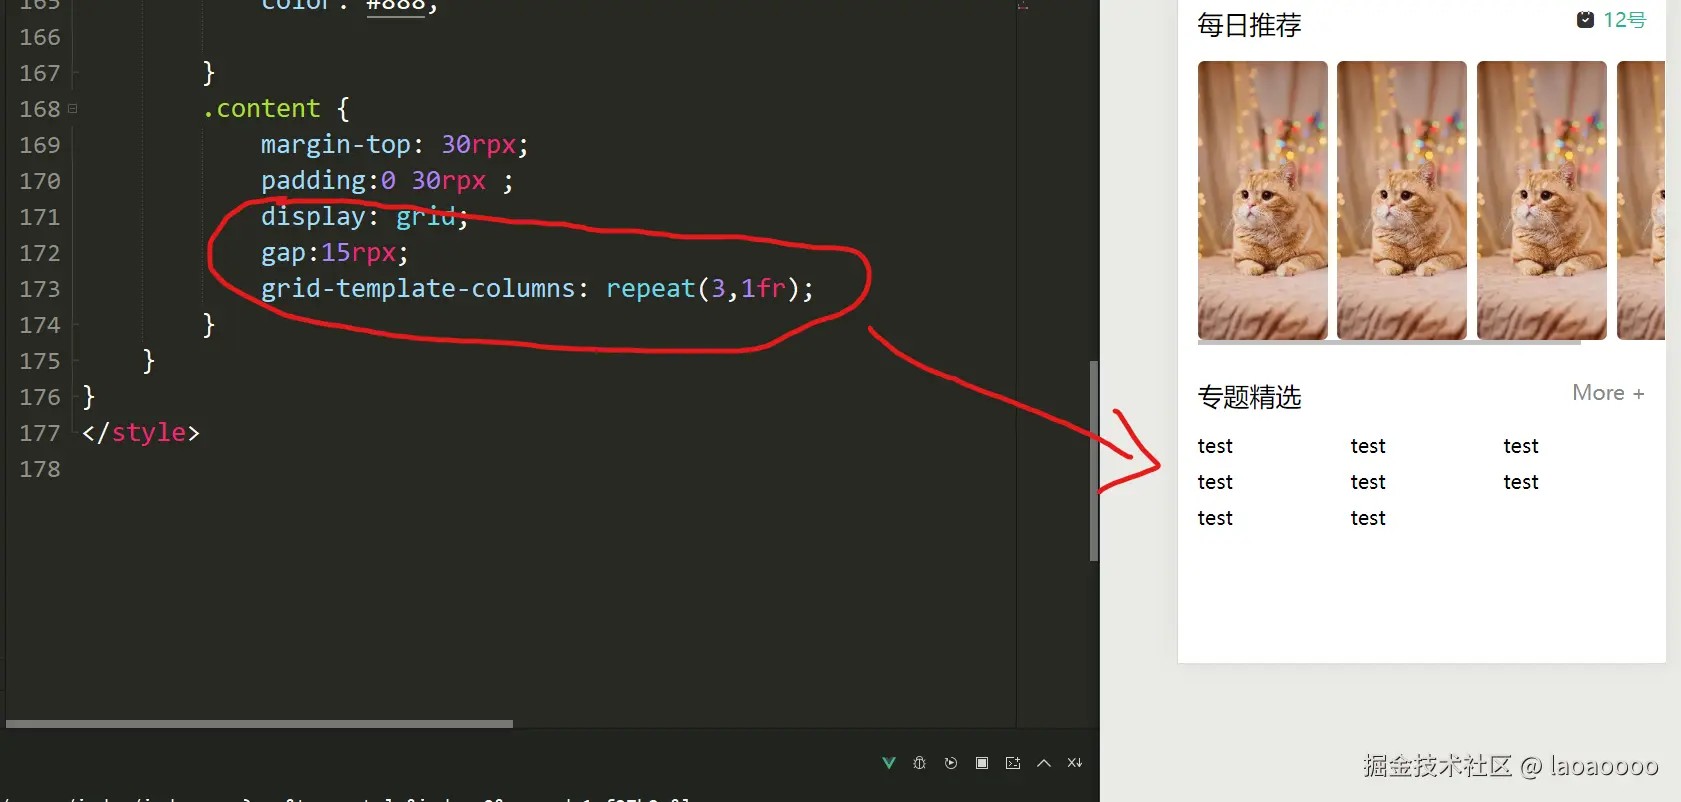Viewport: 1681px width, 802px height.
Task: Click the editor's vertical scrollbar thumb
Action: [x=1094, y=460]
